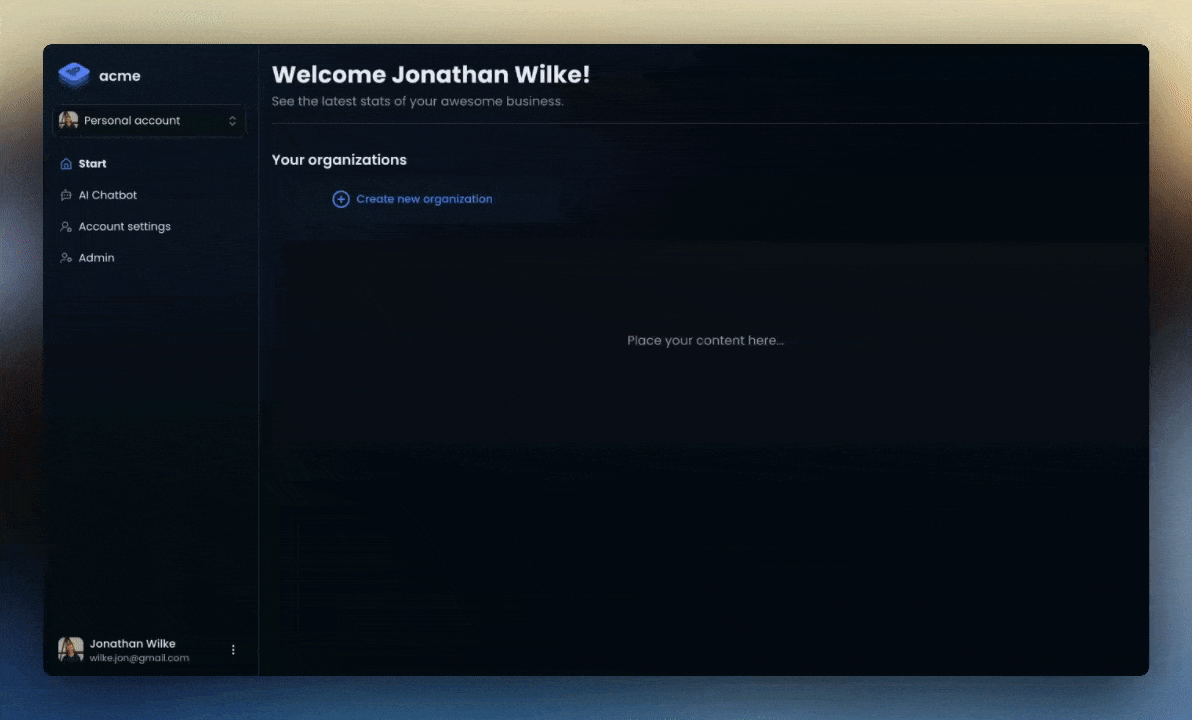Image resolution: width=1192 pixels, height=720 pixels.
Task: Click the Place your content here placeholder
Action: pos(705,341)
